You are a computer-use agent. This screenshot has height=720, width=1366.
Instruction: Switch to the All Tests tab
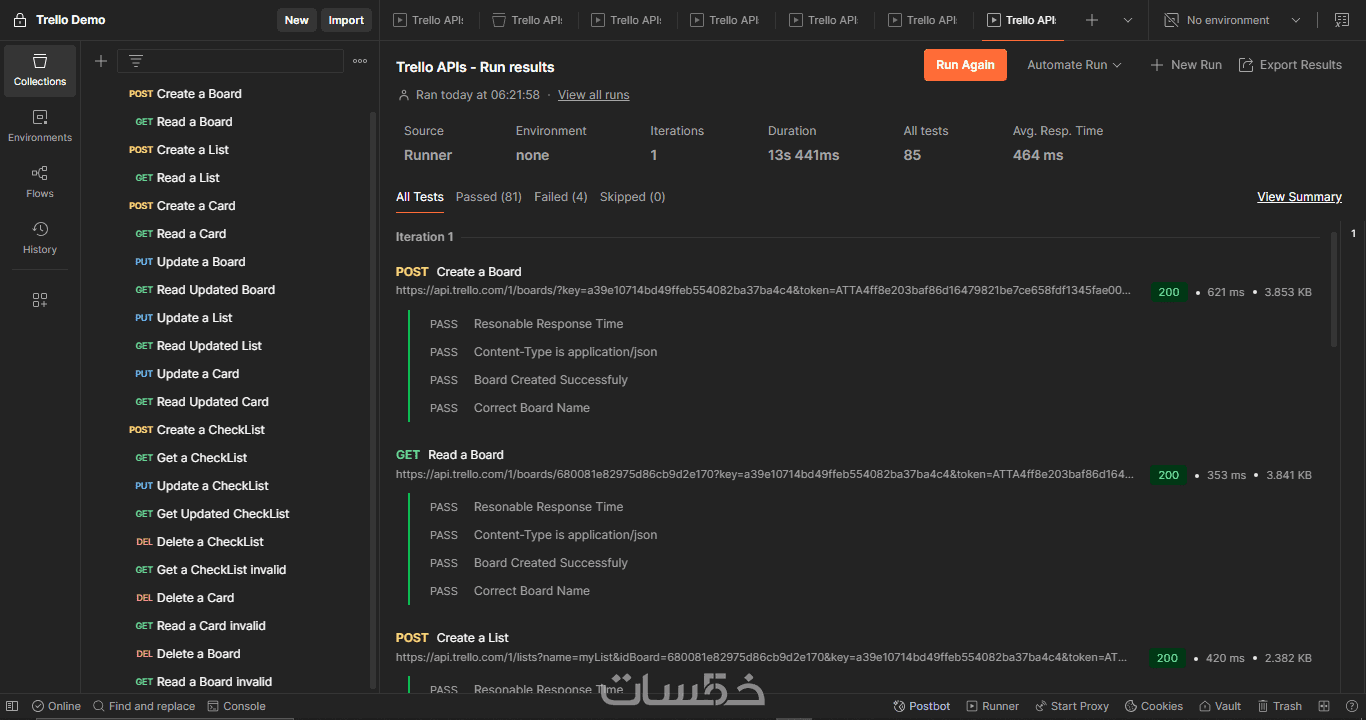pos(420,197)
